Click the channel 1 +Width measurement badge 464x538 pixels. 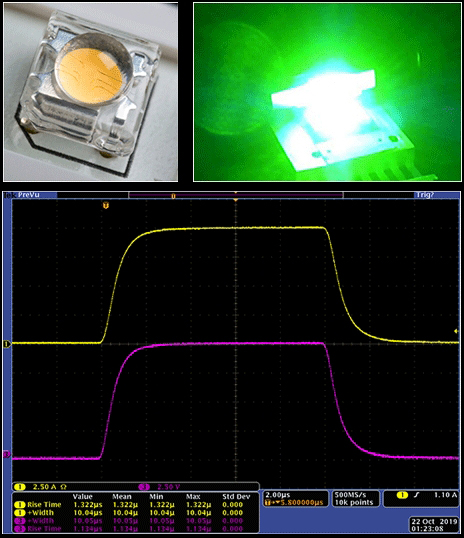[x=20, y=513]
